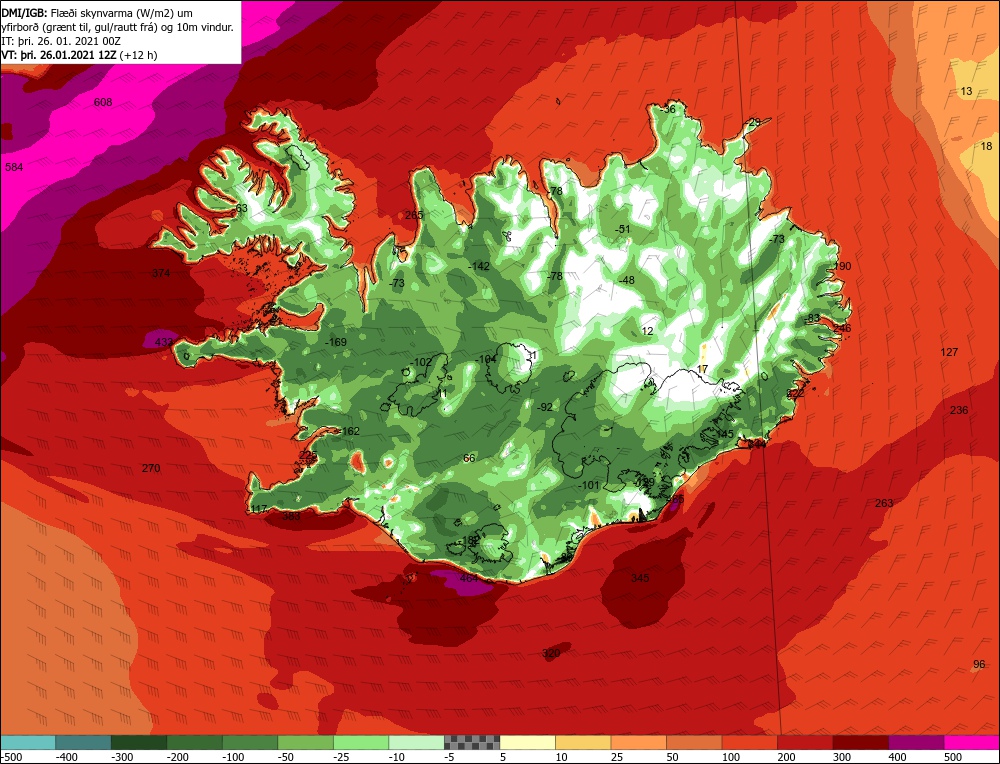Click the '236' flux value on the map
This screenshot has height=764, width=1000.
pos(959,410)
